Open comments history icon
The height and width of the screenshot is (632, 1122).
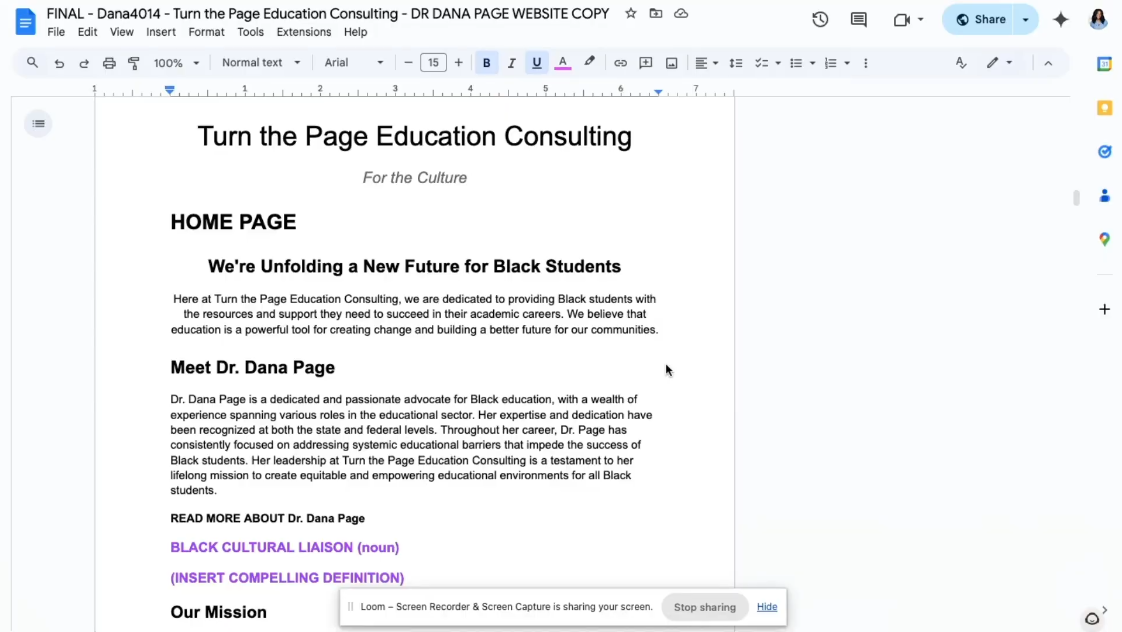[859, 19]
